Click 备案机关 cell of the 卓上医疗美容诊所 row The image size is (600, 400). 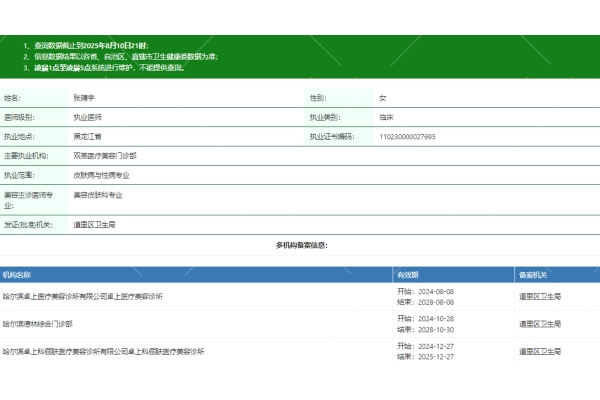[x=540, y=296]
